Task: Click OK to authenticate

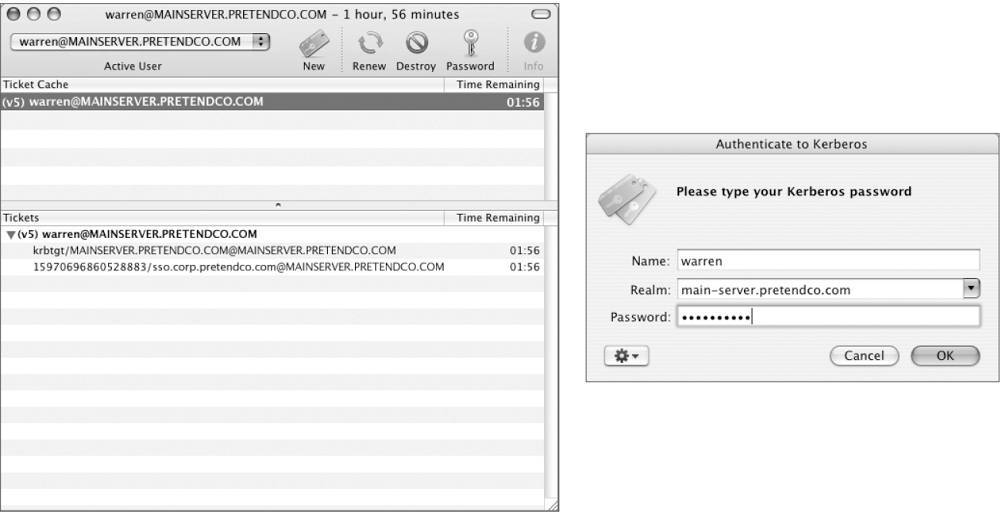Action: coord(945,356)
